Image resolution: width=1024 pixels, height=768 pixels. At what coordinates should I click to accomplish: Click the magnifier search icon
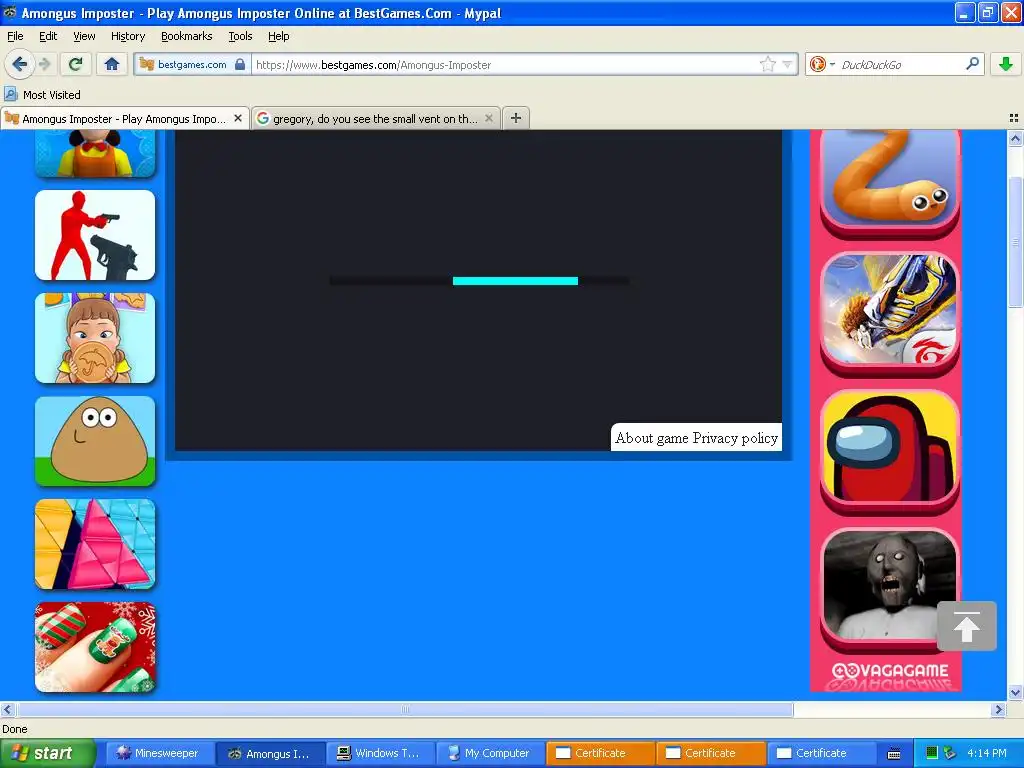coord(972,64)
